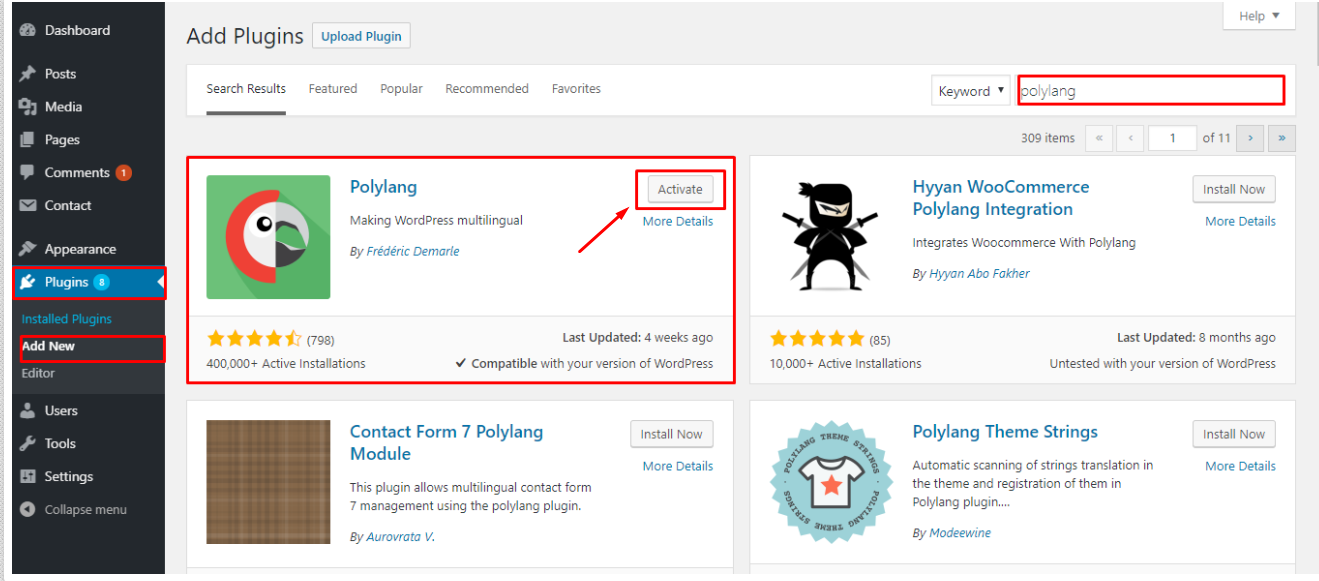Screen dimensions: 1319x581
Task: Click the Upload Plugin button
Action: (x=361, y=36)
